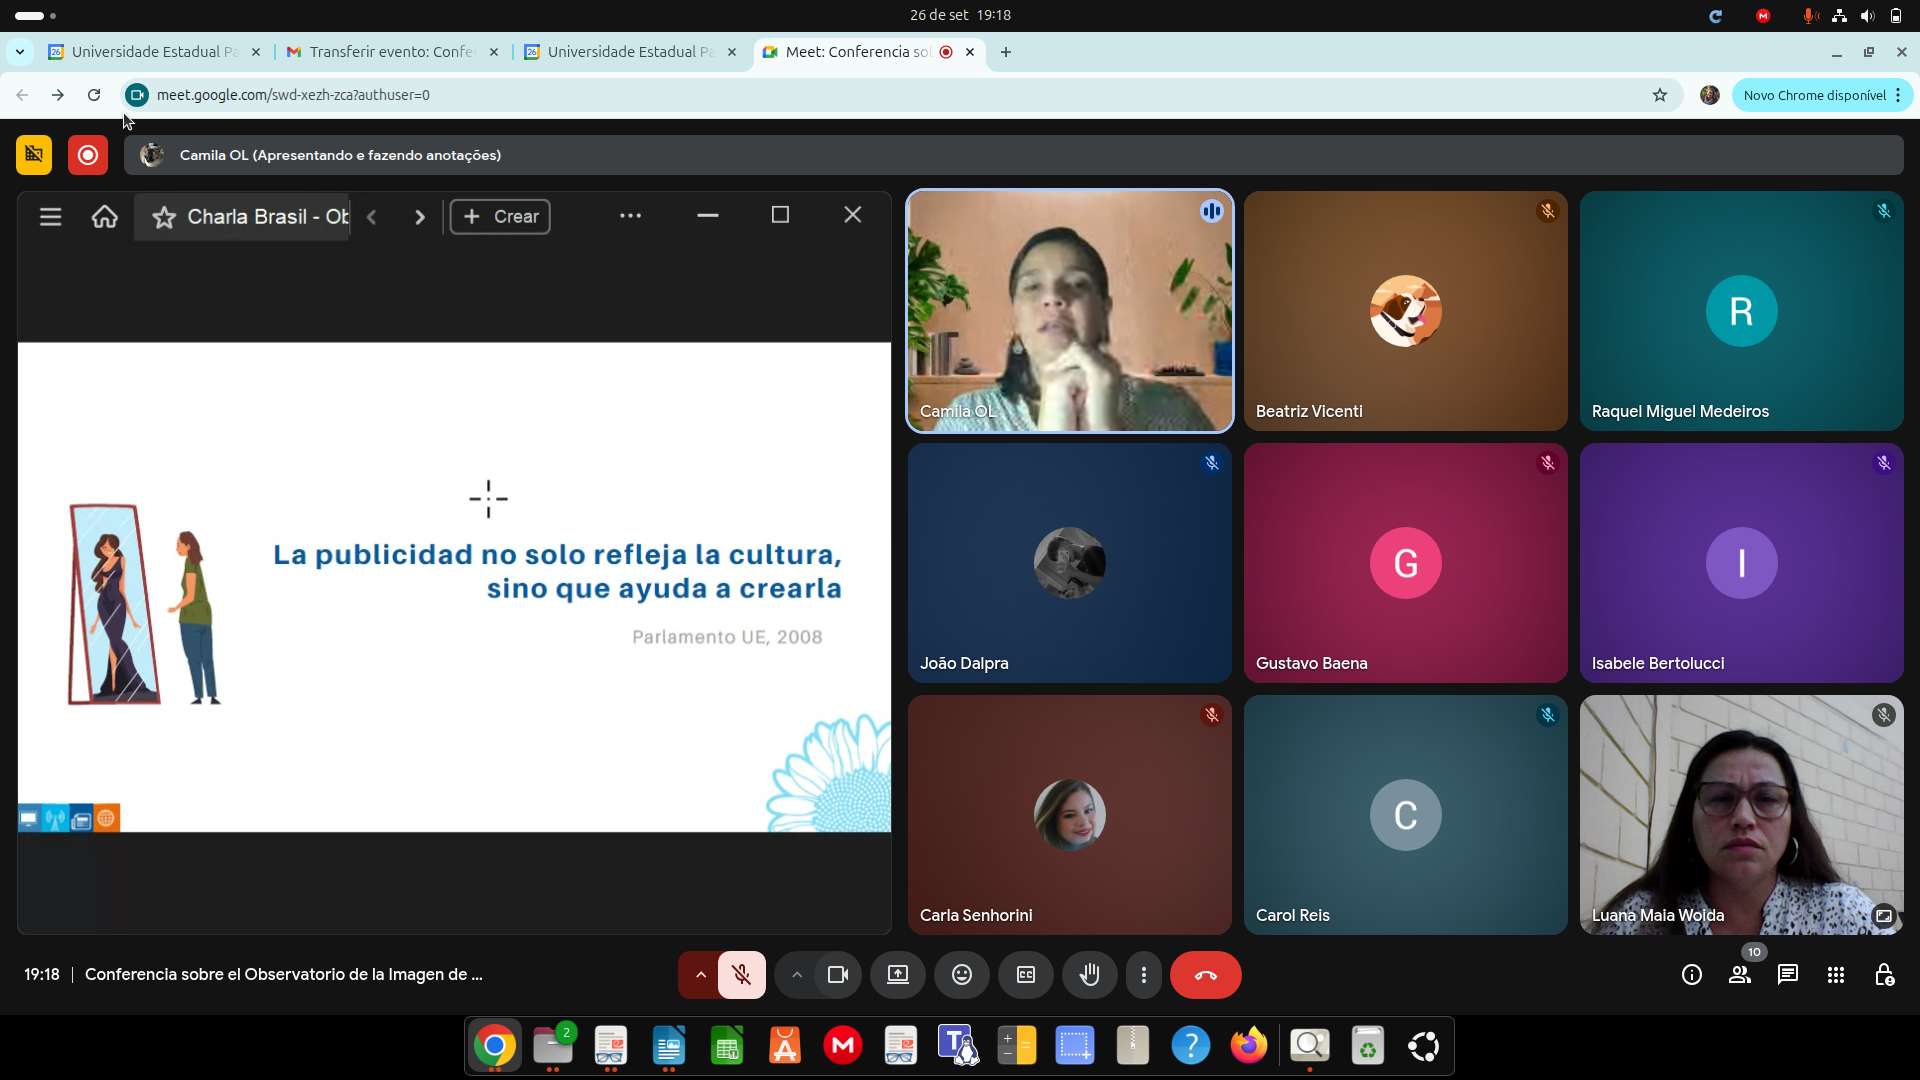Expand video settings arrow beside camera
1920x1080 pixels.
pyautogui.click(x=796, y=975)
